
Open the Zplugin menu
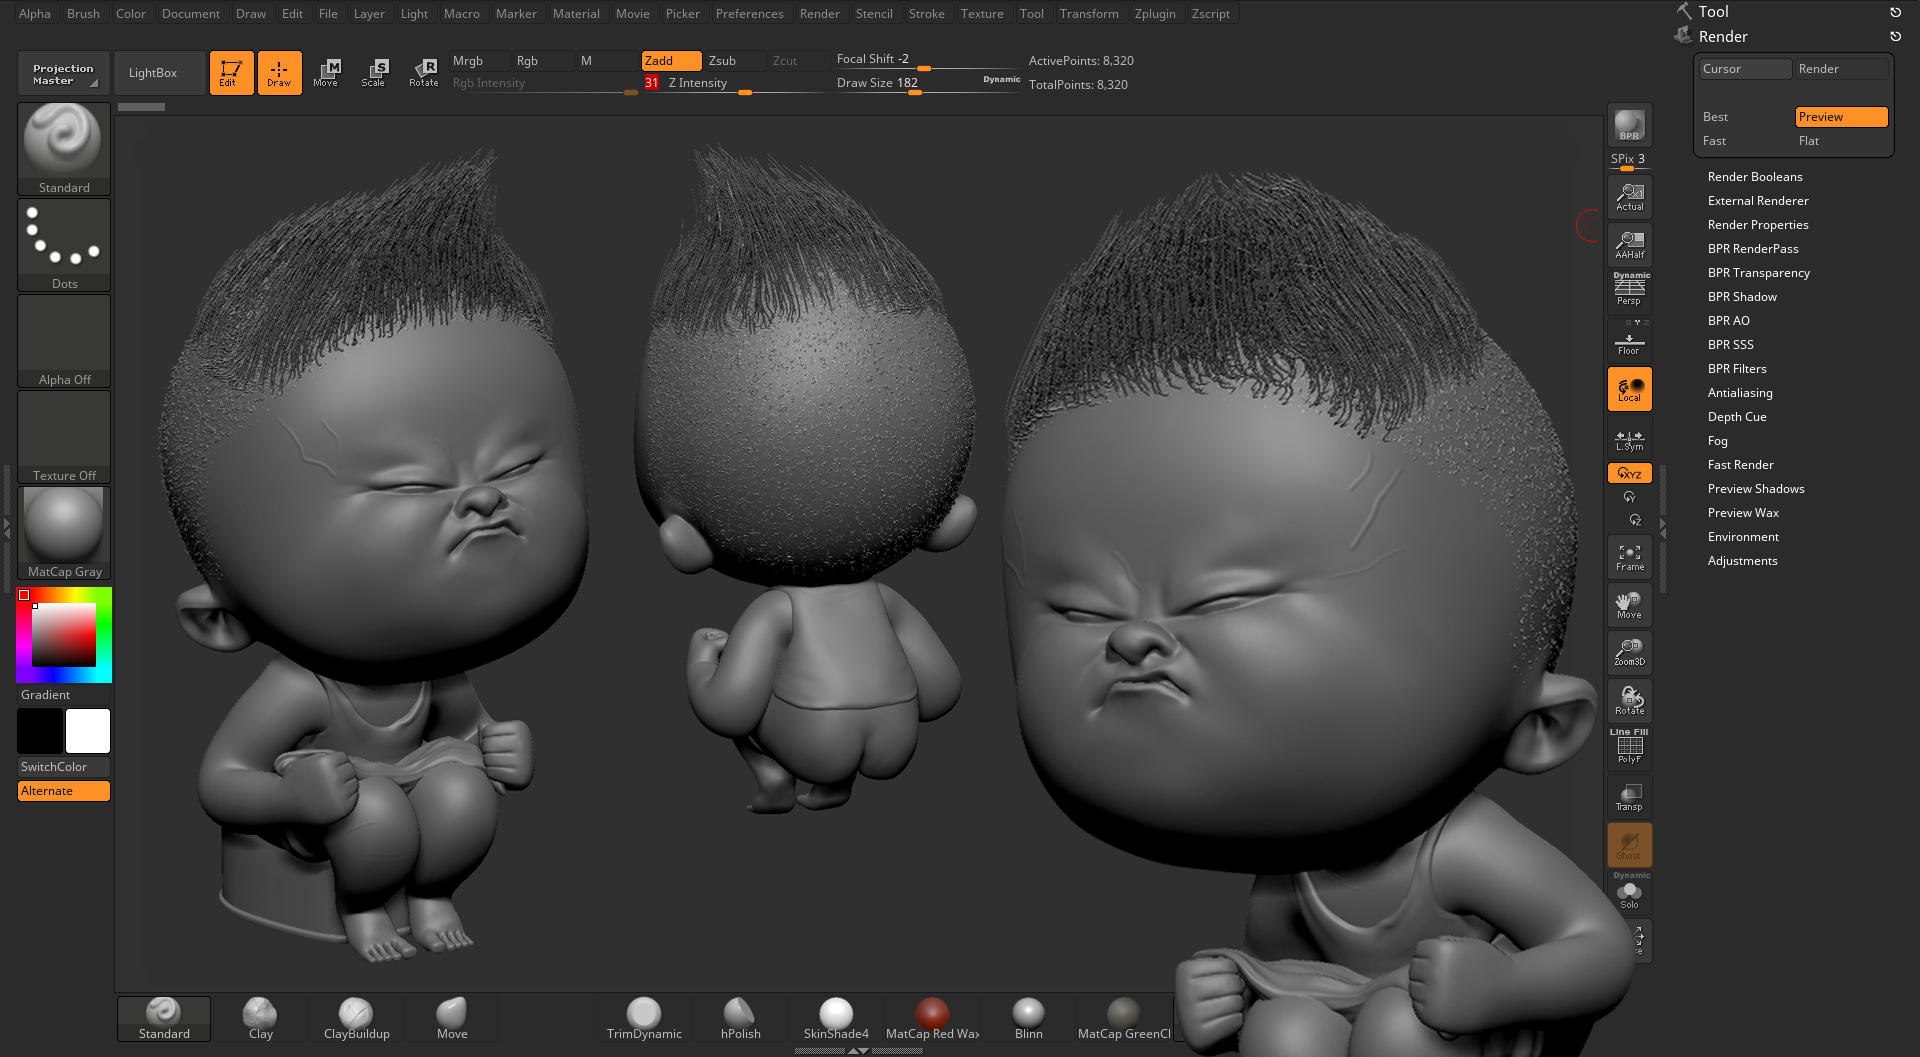pyautogui.click(x=1155, y=14)
